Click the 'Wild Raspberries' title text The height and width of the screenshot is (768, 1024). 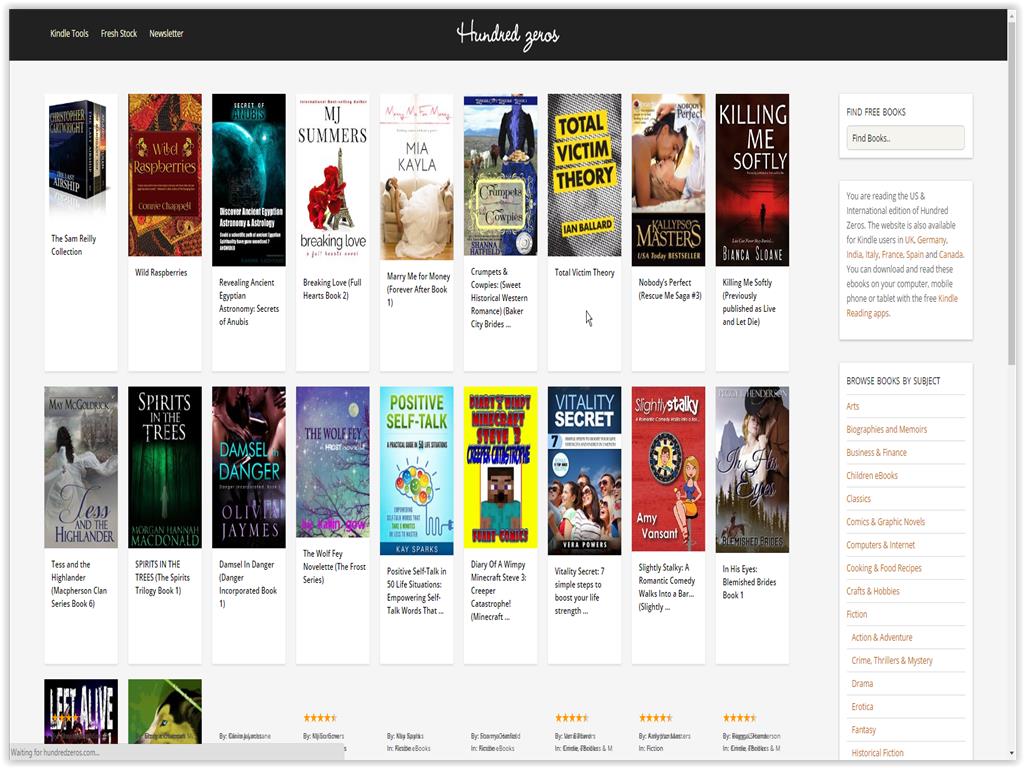161,272
